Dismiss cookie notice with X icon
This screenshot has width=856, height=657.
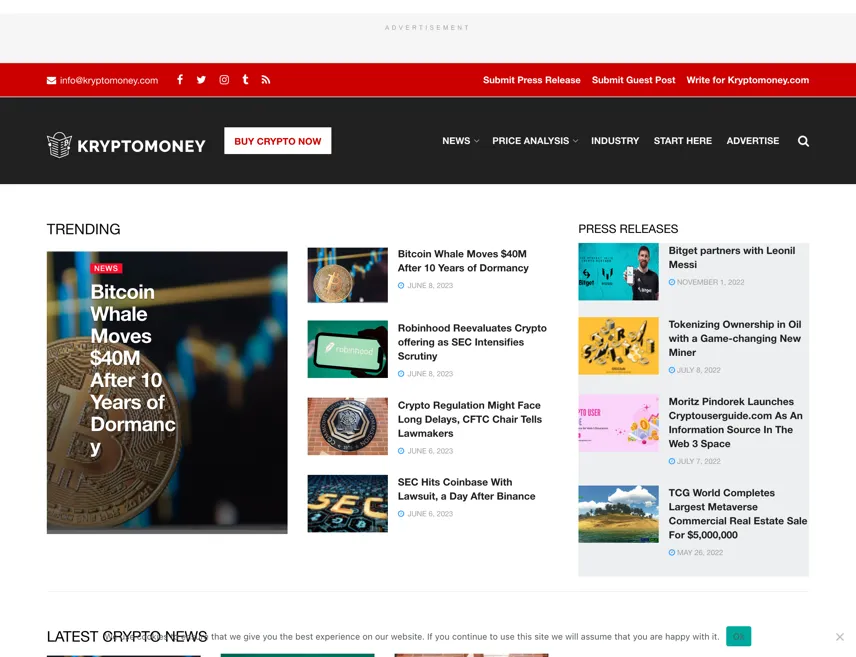tap(840, 637)
